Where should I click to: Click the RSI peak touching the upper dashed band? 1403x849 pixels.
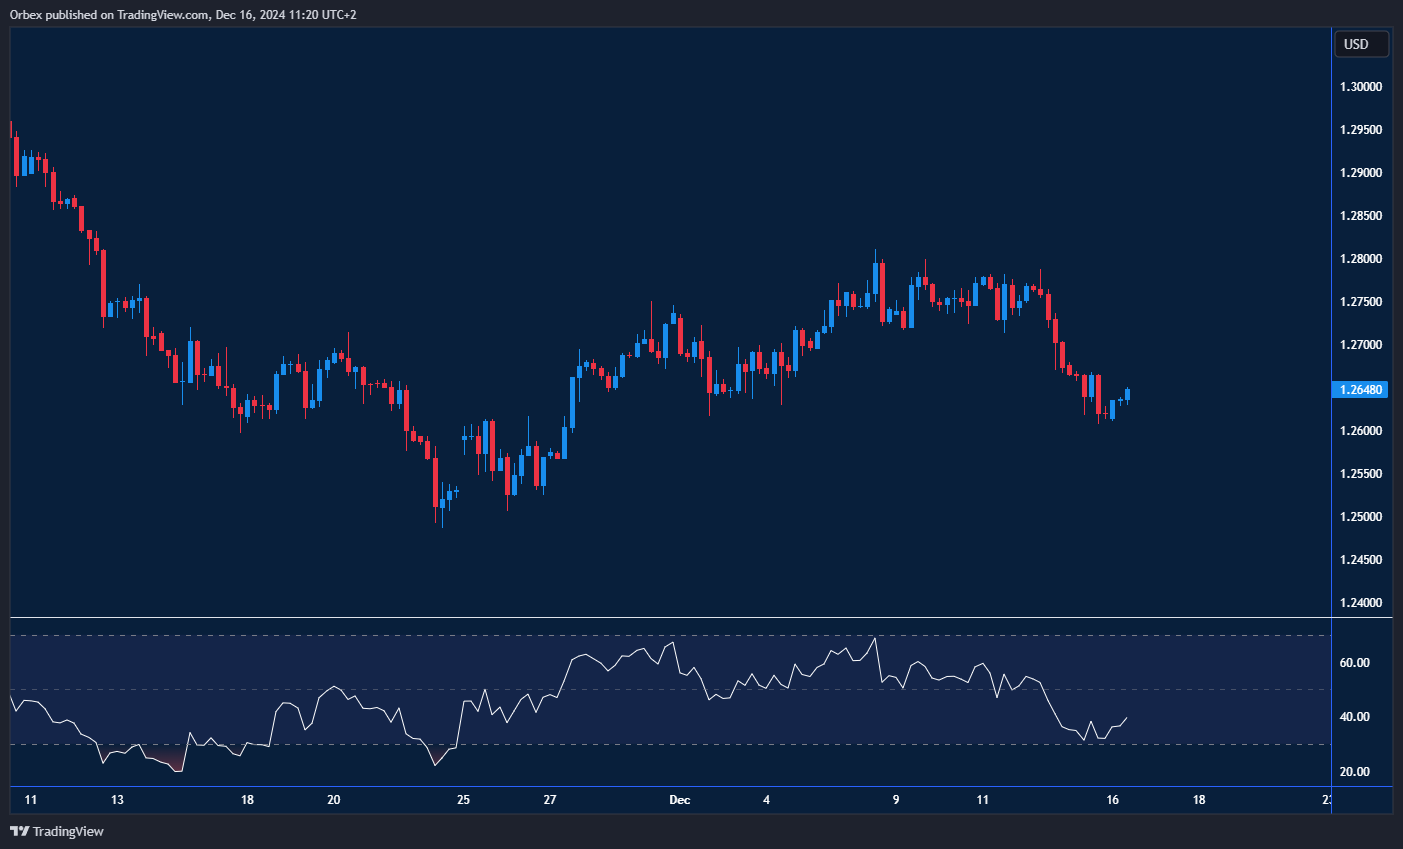(x=875, y=638)
